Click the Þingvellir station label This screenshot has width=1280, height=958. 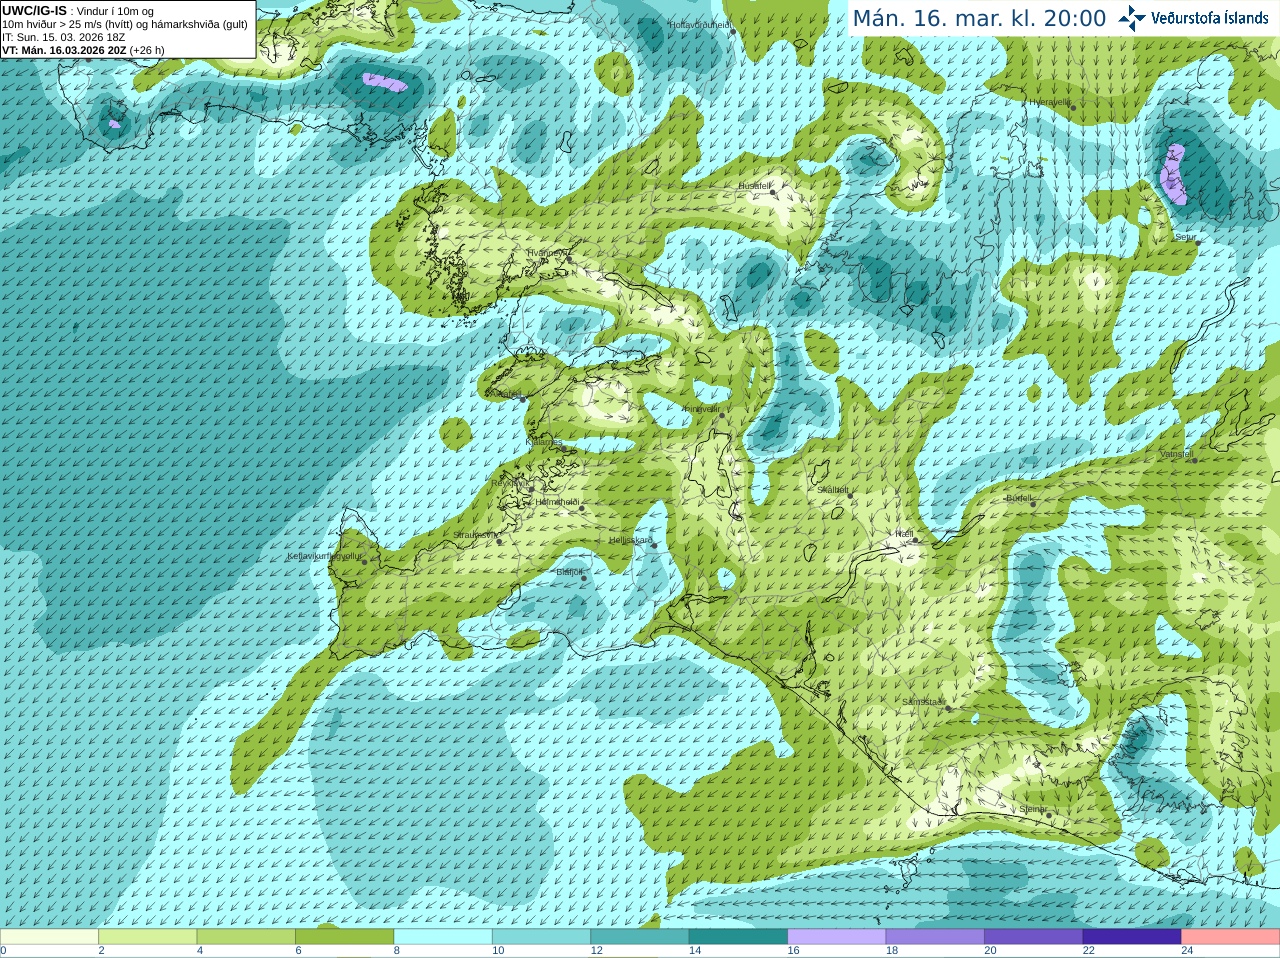[701, 409]
